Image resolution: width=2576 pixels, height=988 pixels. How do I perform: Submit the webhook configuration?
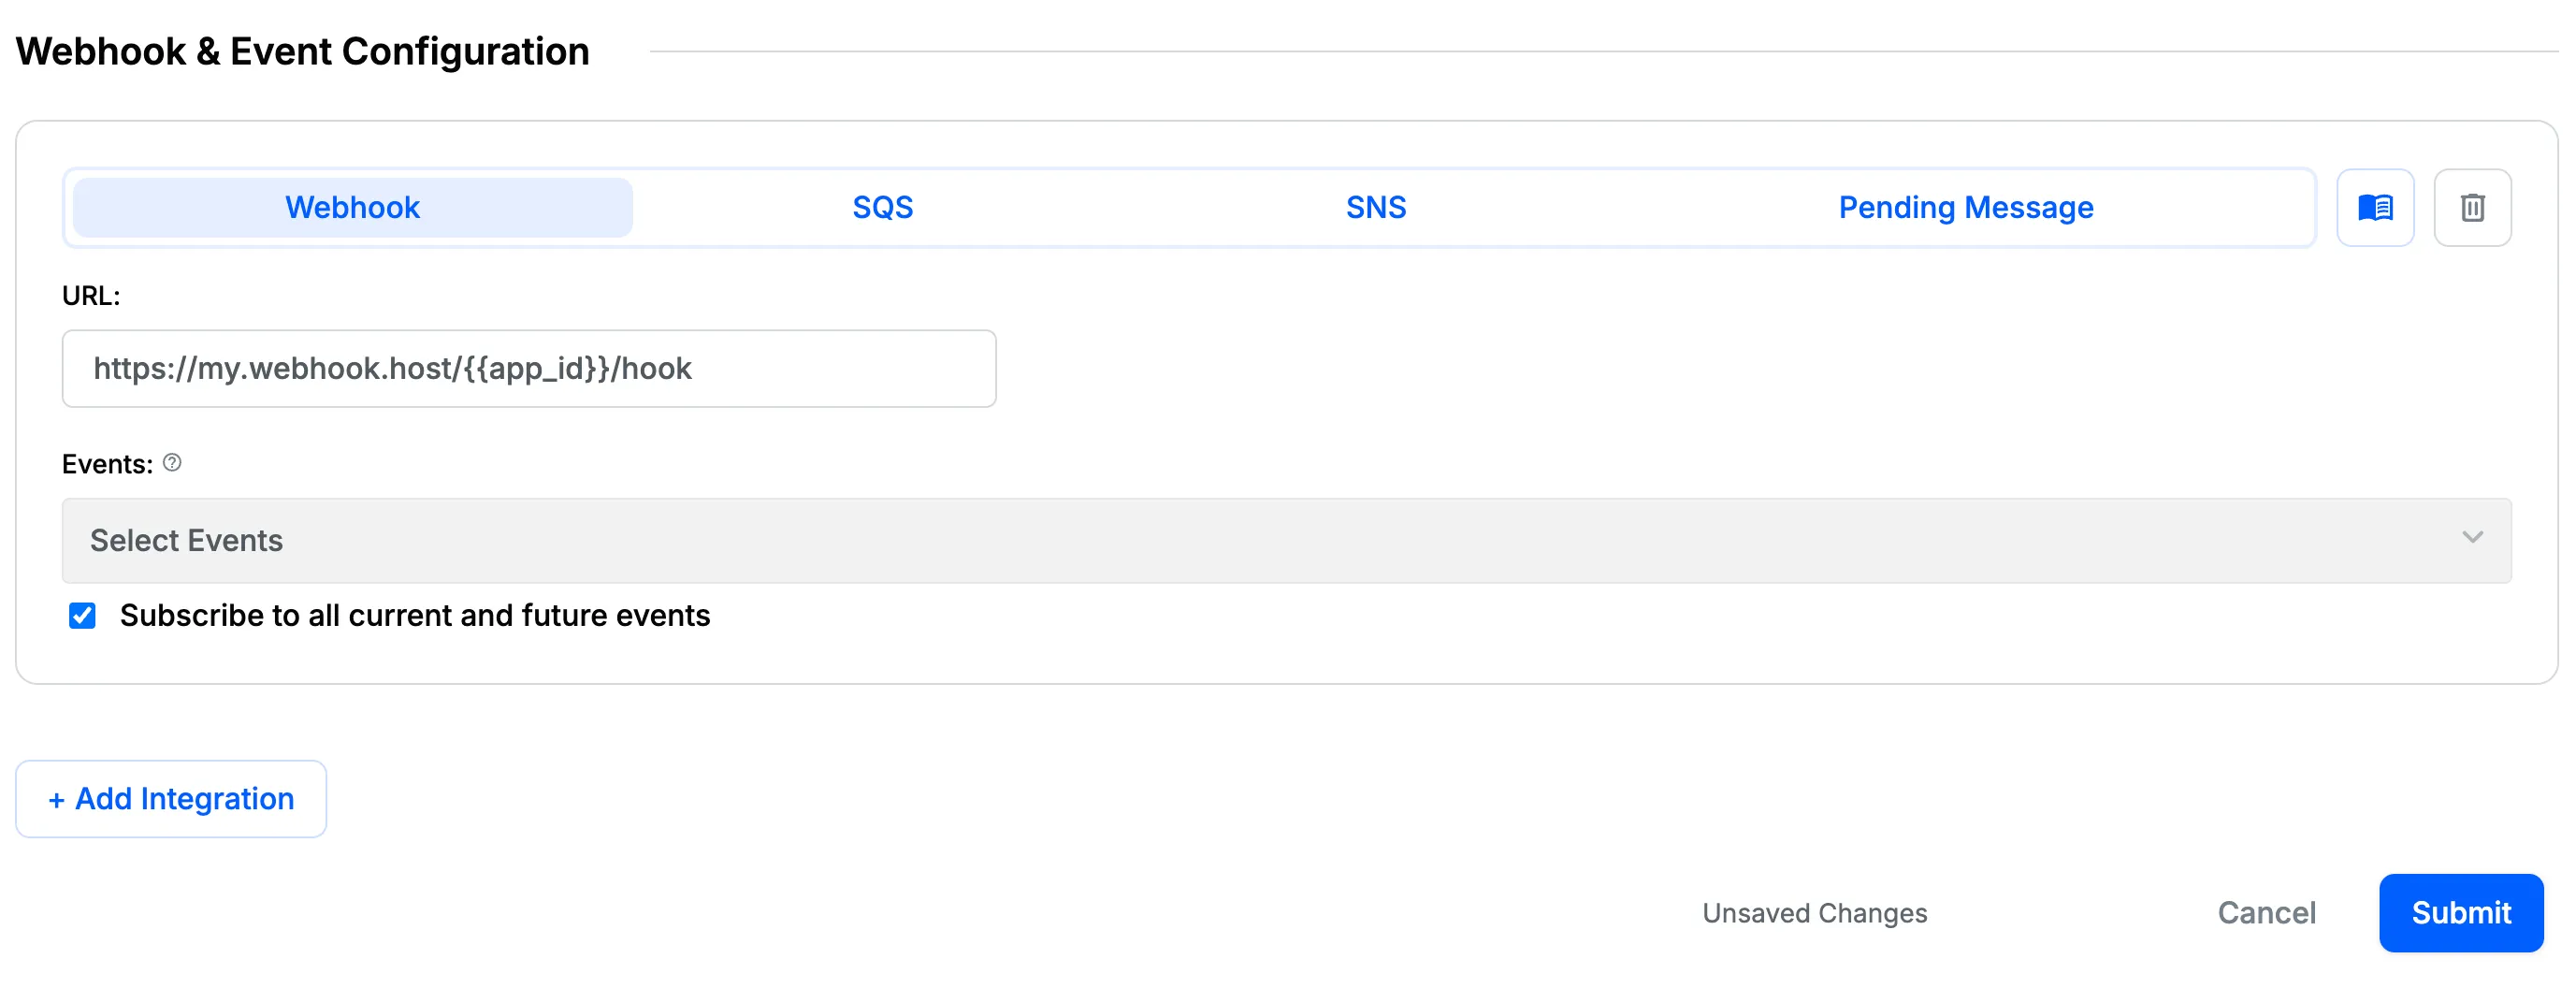click(x=2460, y=913)
